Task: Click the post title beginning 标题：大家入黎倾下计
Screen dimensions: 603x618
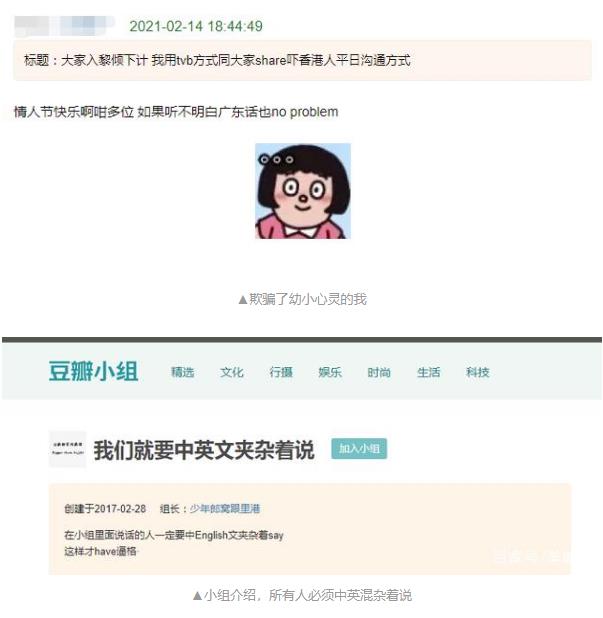Action: tap(217, 60)
